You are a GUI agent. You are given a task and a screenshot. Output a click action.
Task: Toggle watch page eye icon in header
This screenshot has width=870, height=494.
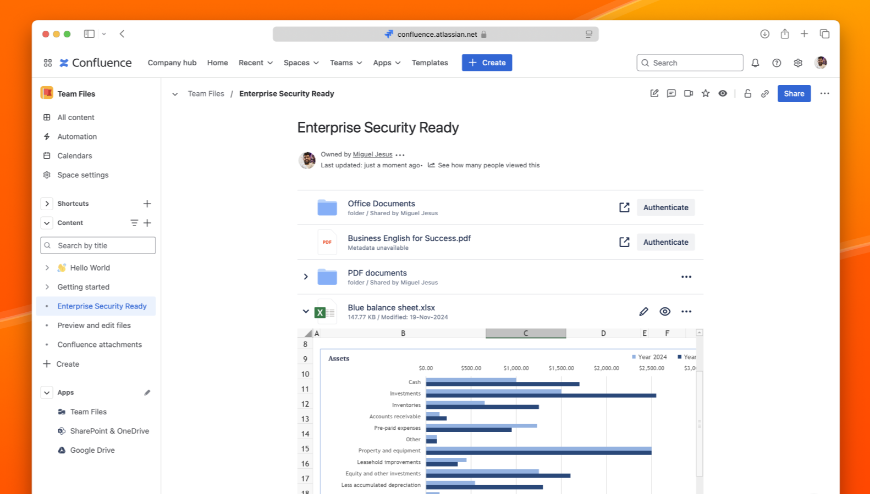(722, 93)
